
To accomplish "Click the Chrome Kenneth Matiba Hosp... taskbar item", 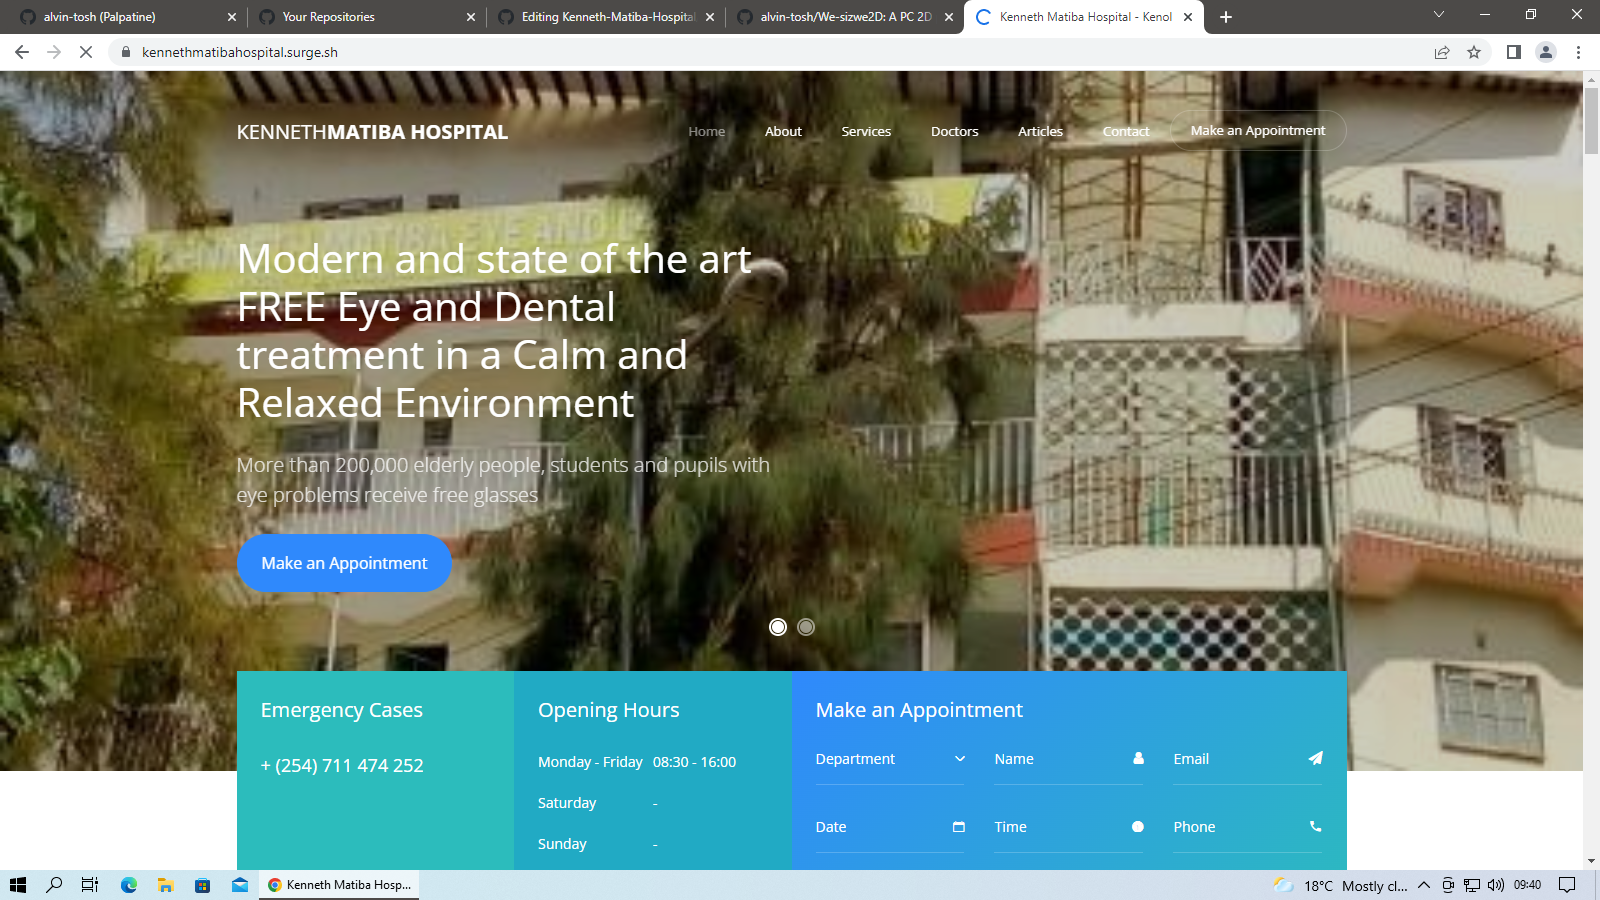I will [340, 885].
